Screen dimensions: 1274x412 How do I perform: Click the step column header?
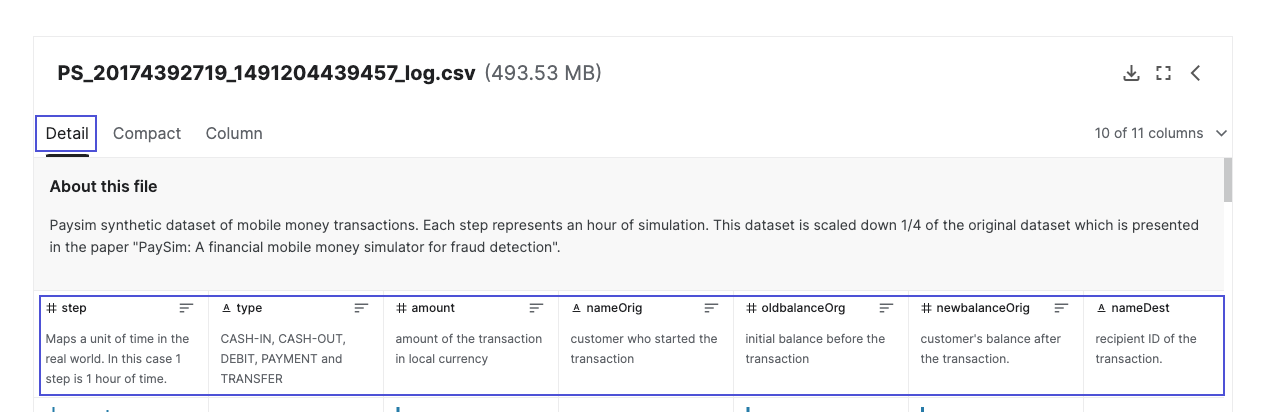[74, 308]
